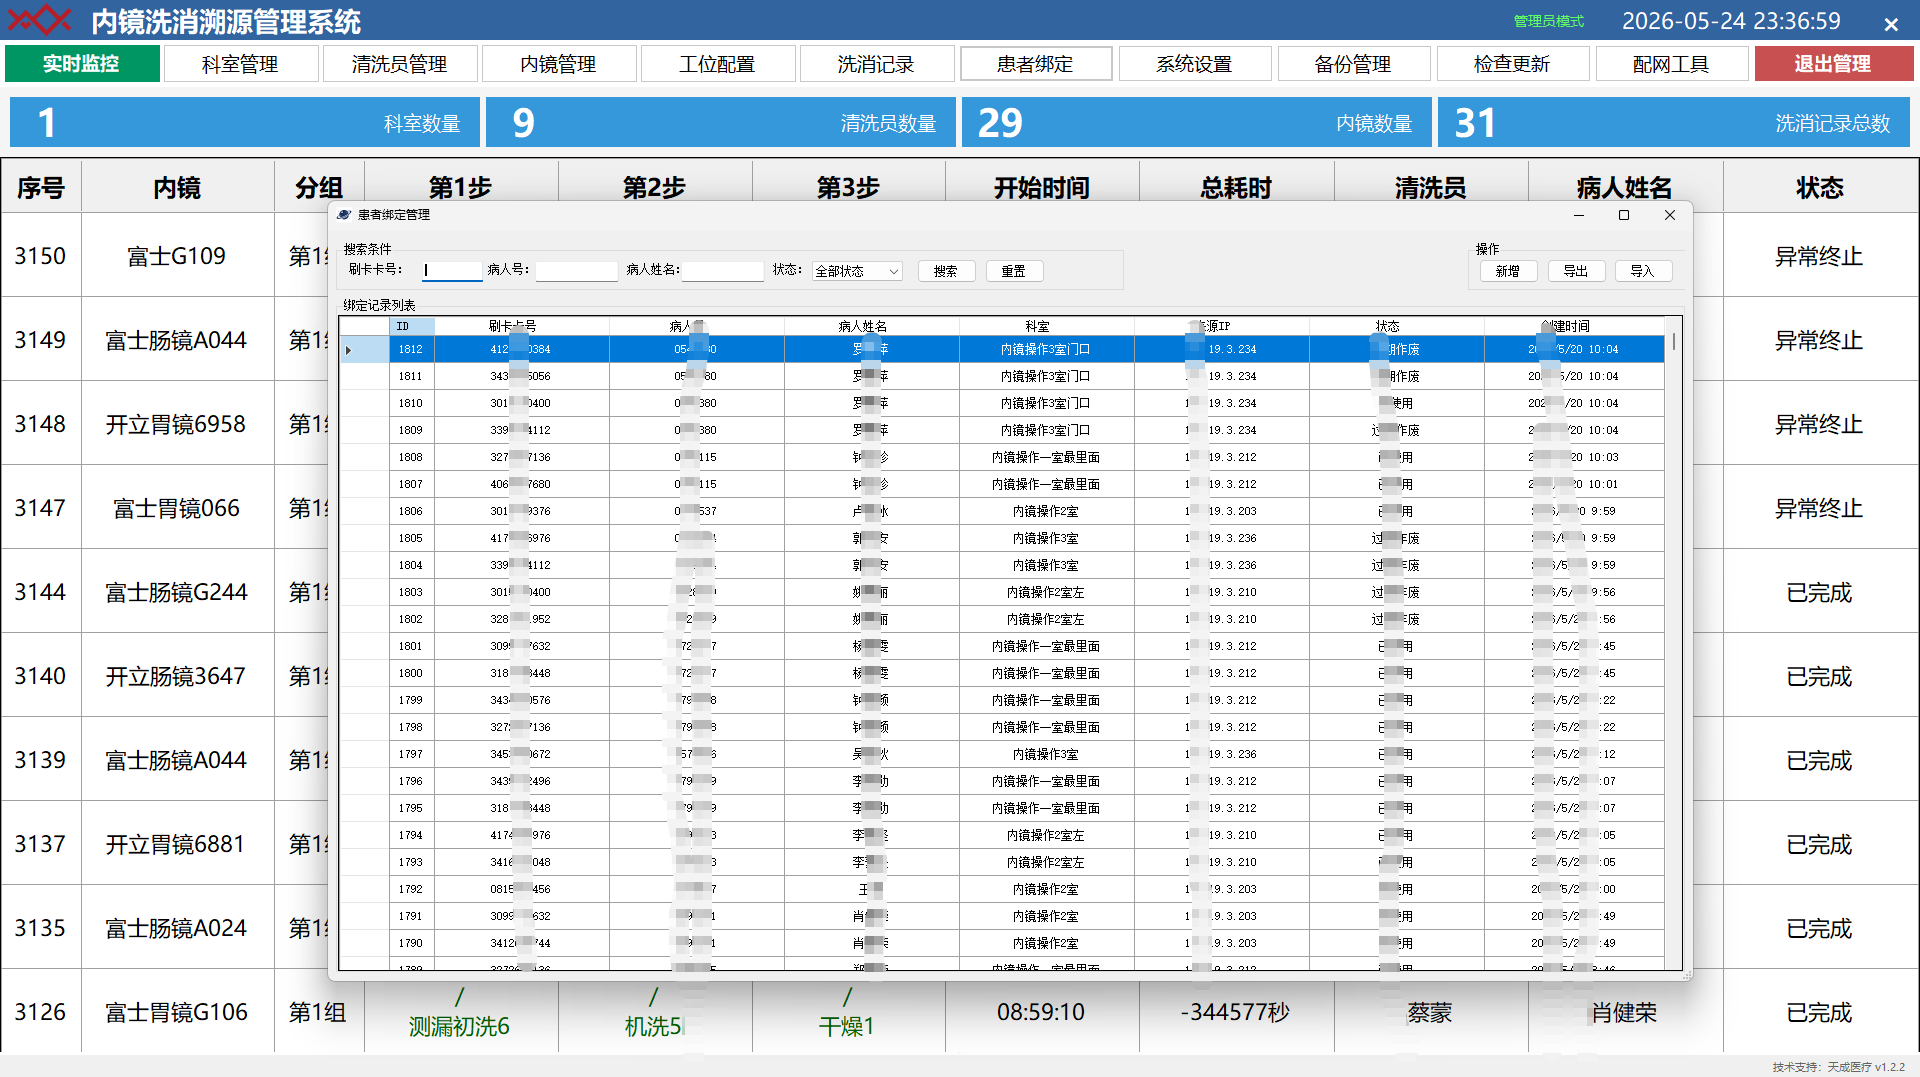
Task: Sort binding list by ID column
Action: click(411, 326)
